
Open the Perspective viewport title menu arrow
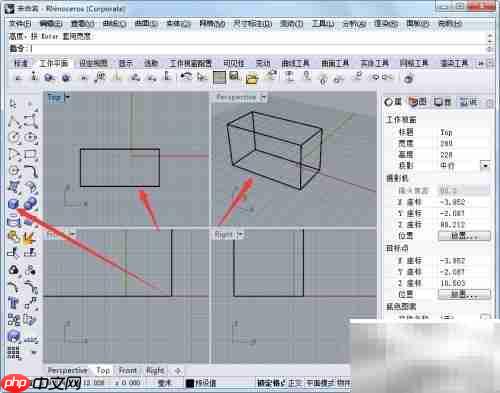click(x=264, y=97)
